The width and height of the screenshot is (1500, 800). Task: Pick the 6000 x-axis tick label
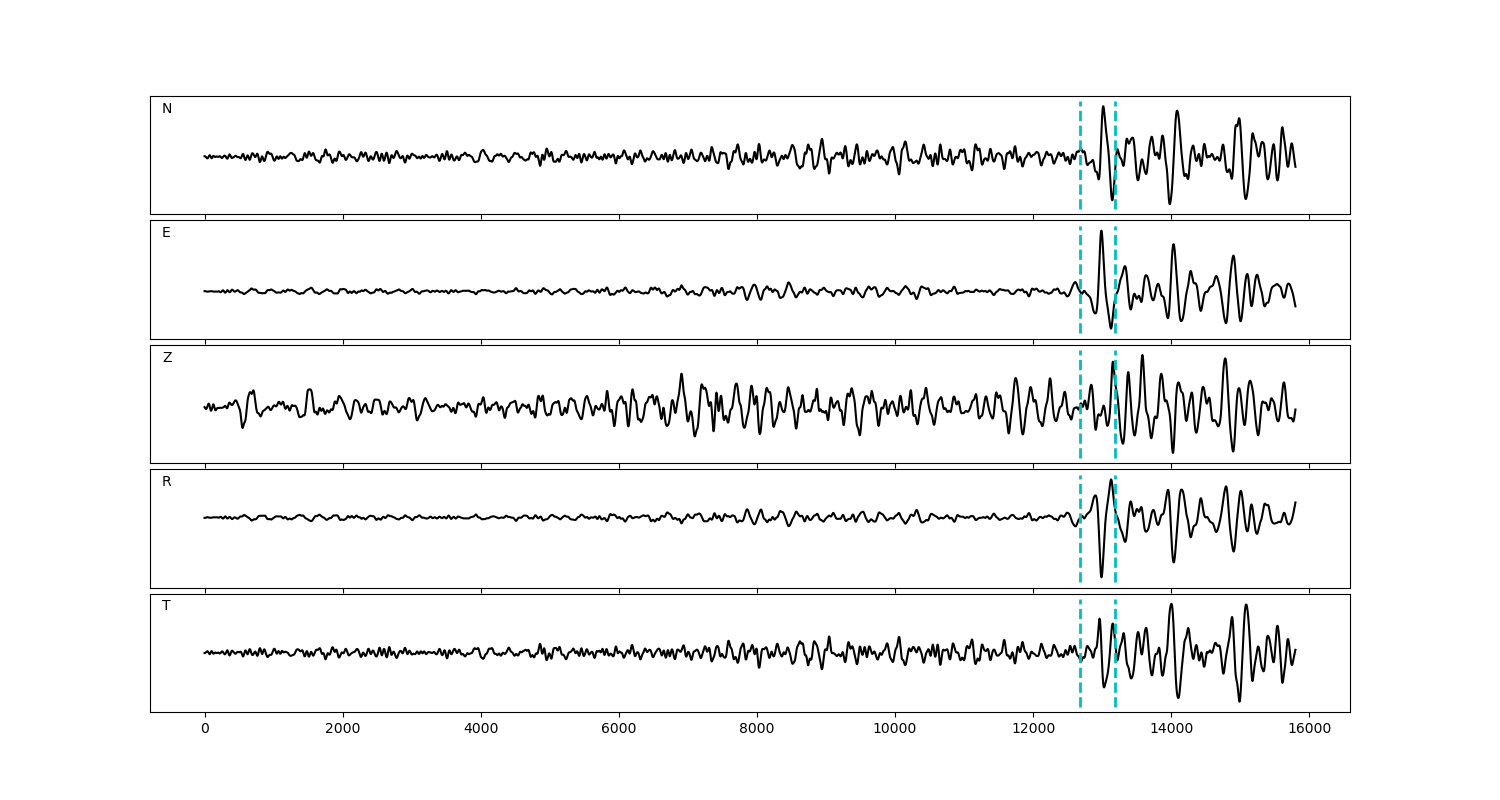click(x=619, y=729)
